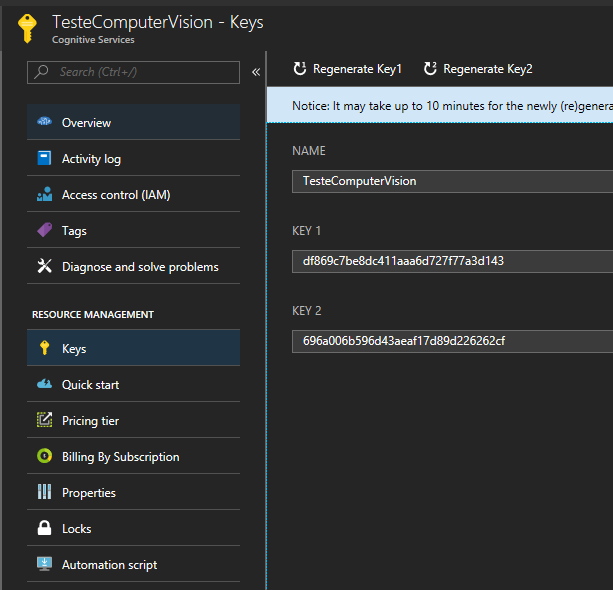Click the NAME label
The height and width of the screenshot is (590, 613).
[309, 151]
